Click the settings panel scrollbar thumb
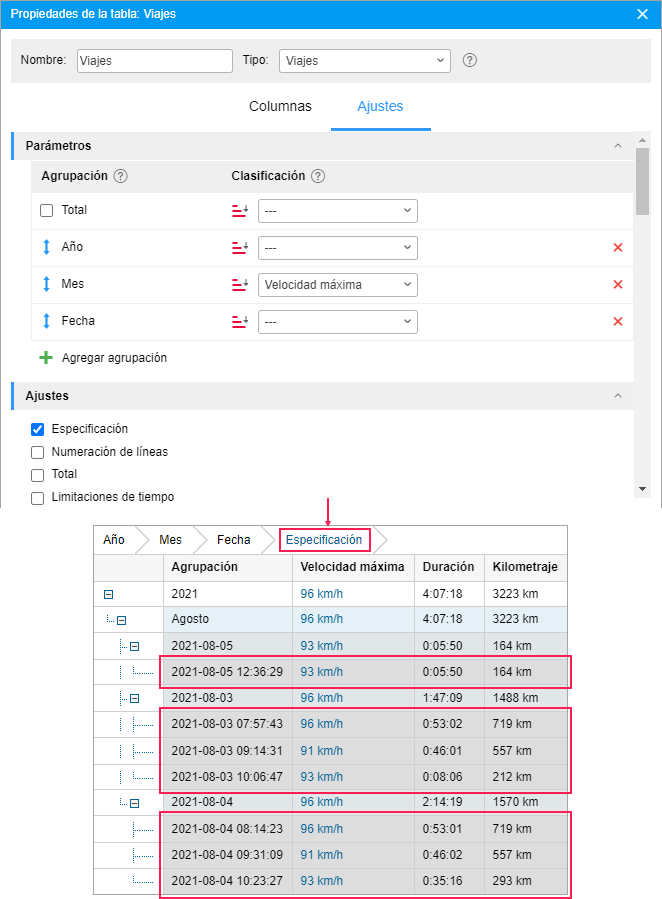 tap(643, 181)
